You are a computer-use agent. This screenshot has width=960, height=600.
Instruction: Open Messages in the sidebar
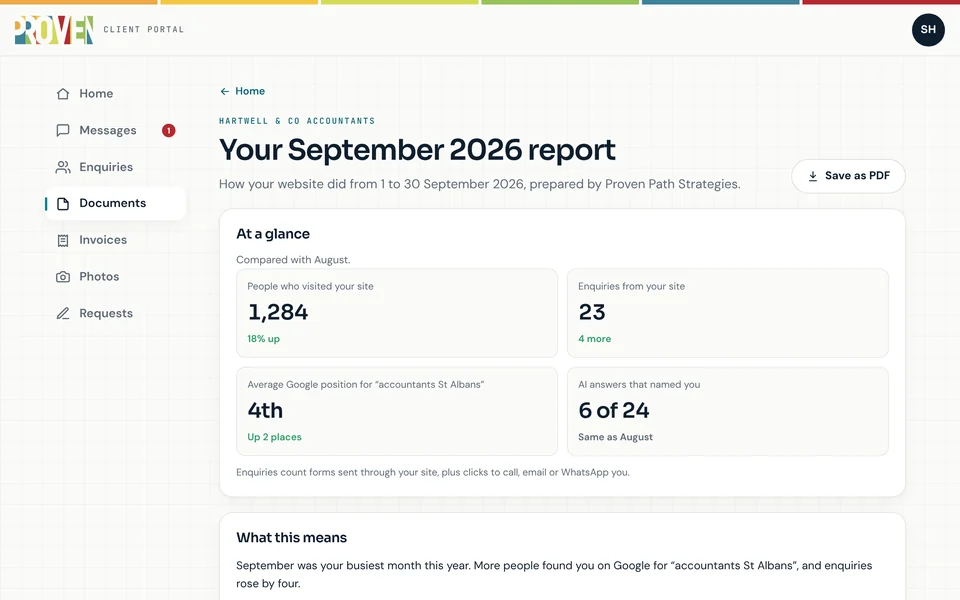115,130
